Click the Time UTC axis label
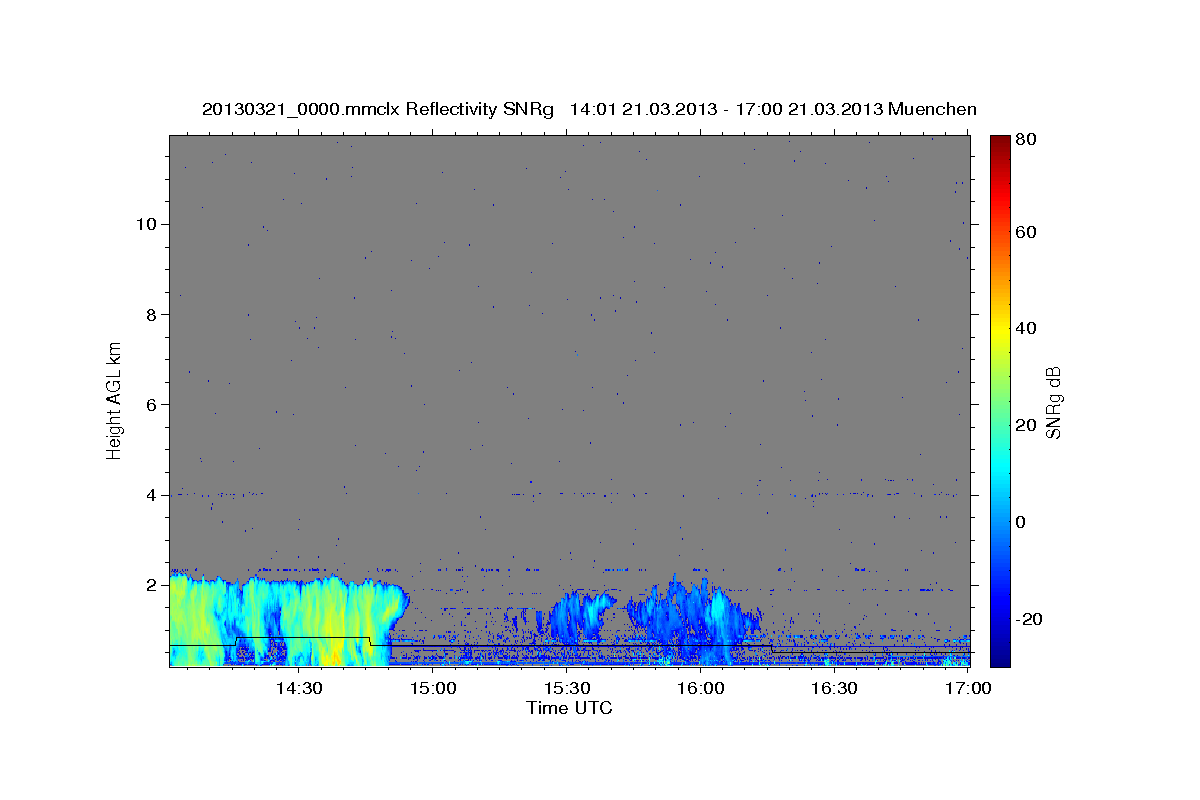1200x800 pixels. tap(569, 708)
